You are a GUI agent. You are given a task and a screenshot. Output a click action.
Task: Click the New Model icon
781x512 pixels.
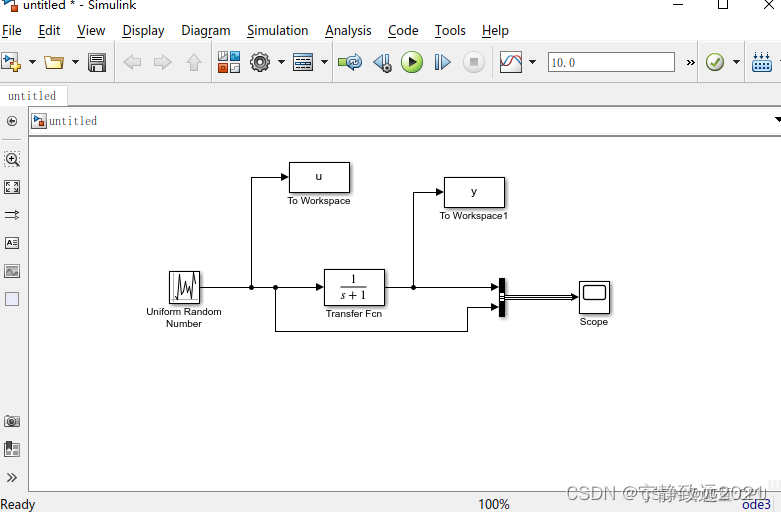11,62
